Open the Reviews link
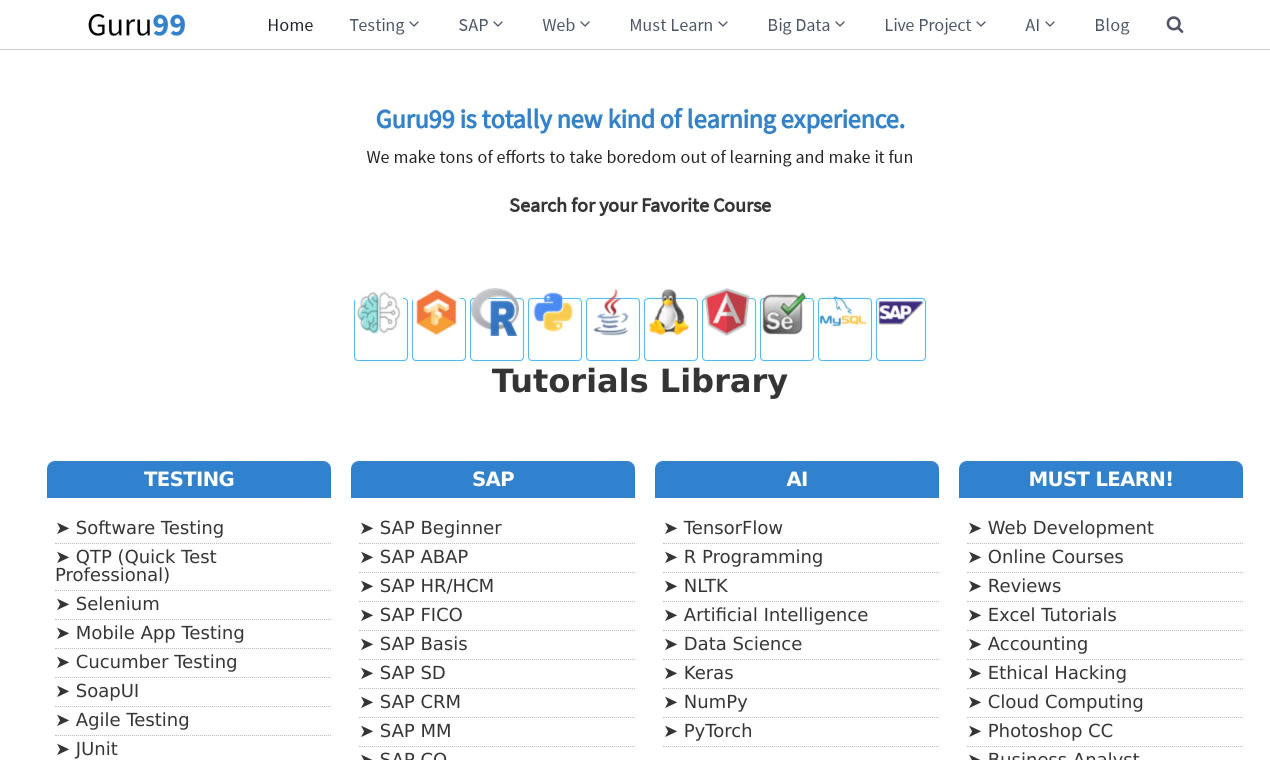This screenshot has width=1270, height=760. 1025,586
